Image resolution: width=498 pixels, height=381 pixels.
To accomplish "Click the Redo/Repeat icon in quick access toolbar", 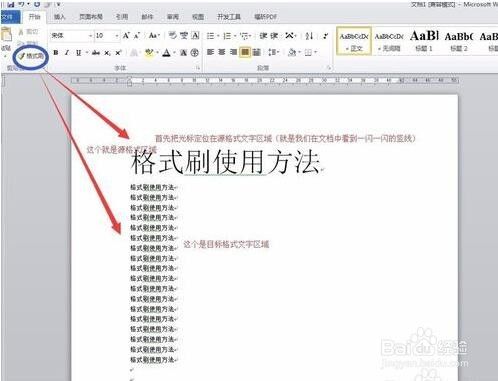I will [x=37, y=4].
